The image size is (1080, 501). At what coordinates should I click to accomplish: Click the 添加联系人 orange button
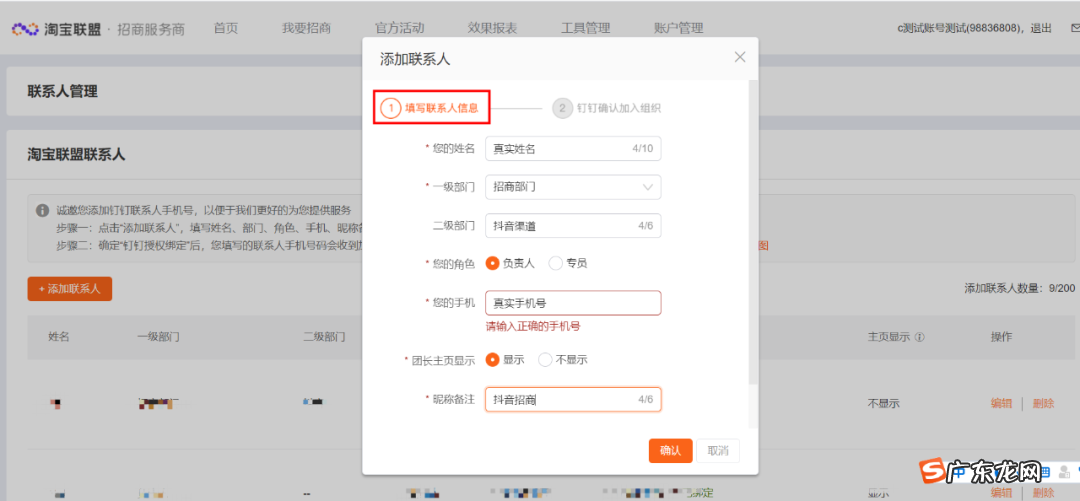tap(70, 289)
